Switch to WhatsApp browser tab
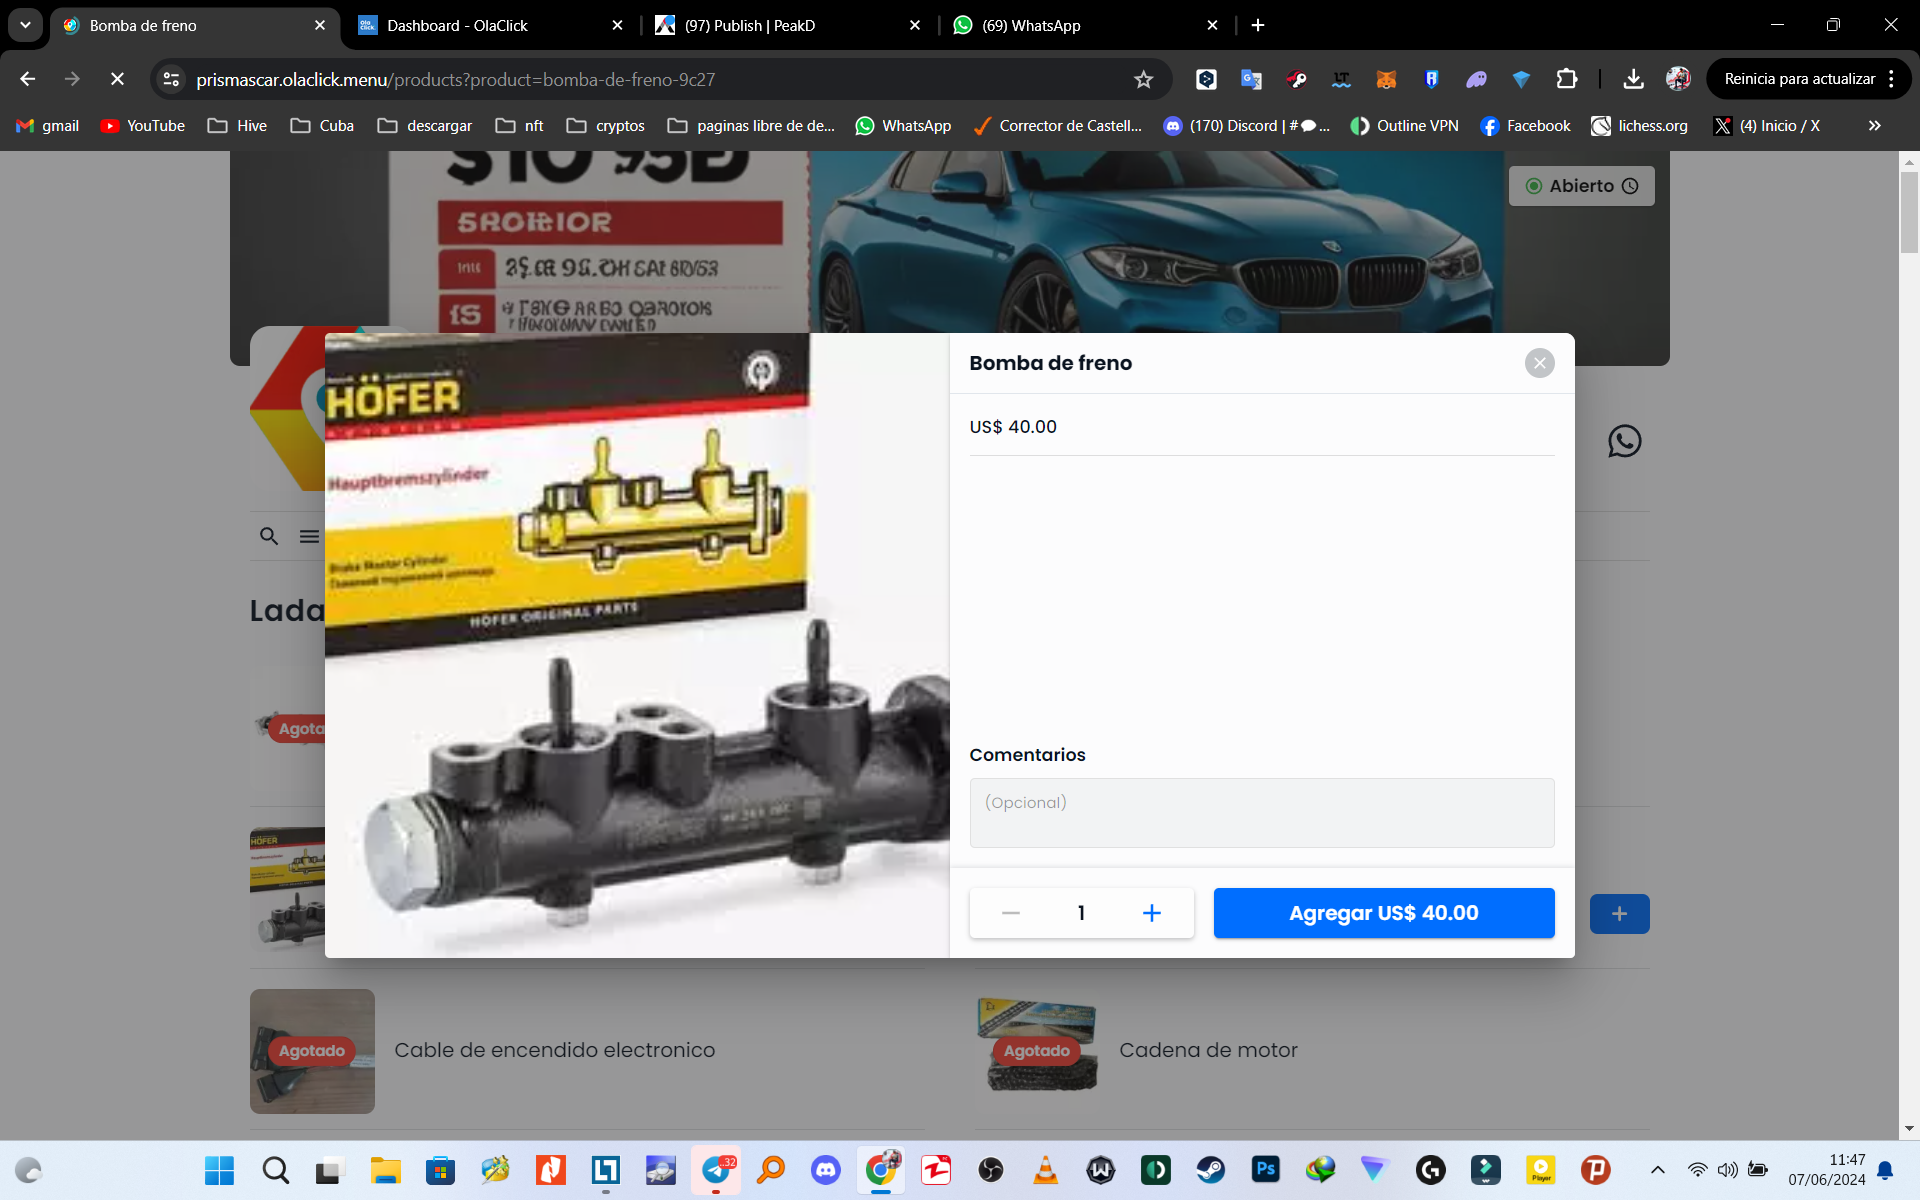 [x=1085, y=25]
